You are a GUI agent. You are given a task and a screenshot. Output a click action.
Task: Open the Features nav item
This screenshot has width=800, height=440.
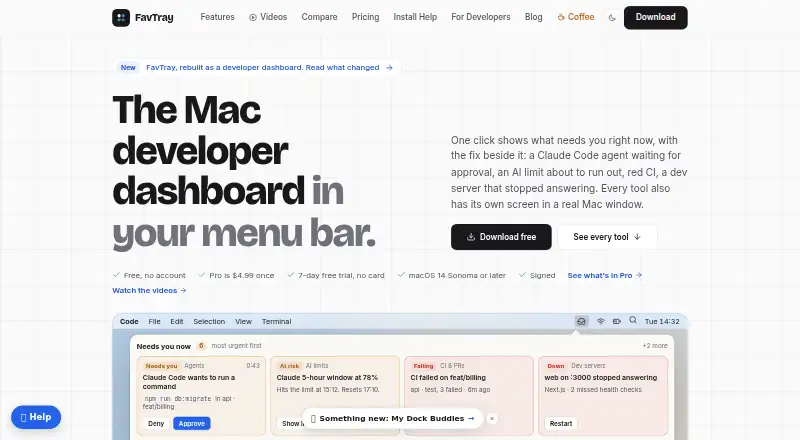tap(217, 17)
